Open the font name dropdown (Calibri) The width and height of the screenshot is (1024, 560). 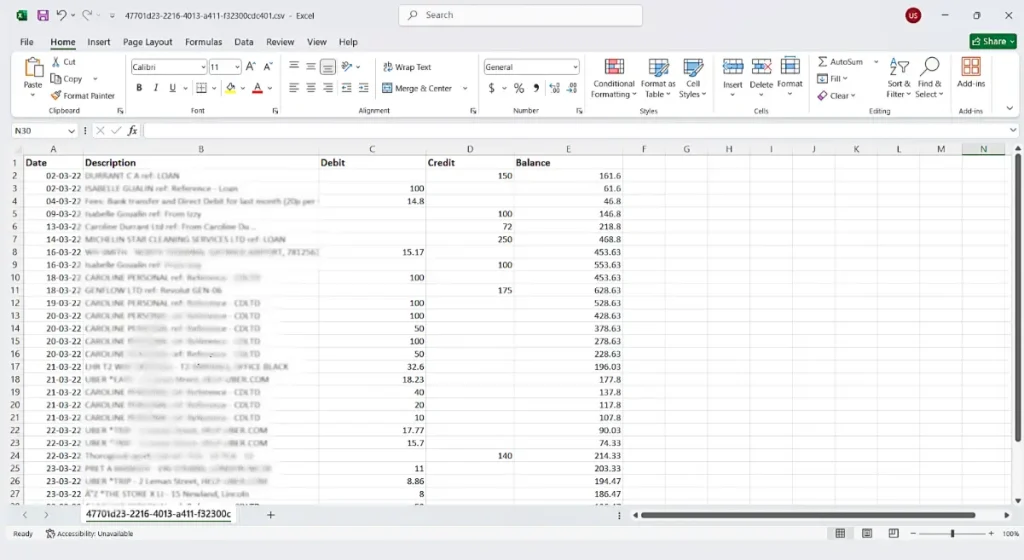[x=203, y=67]
